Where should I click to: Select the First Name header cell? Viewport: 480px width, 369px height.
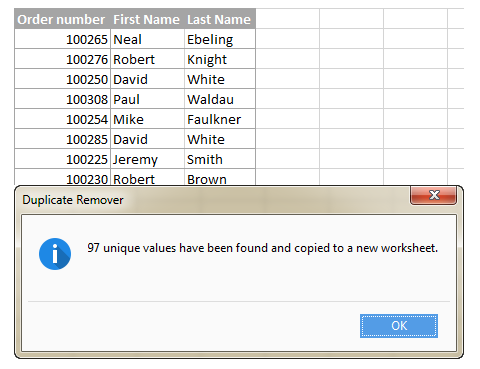[147, 19]
